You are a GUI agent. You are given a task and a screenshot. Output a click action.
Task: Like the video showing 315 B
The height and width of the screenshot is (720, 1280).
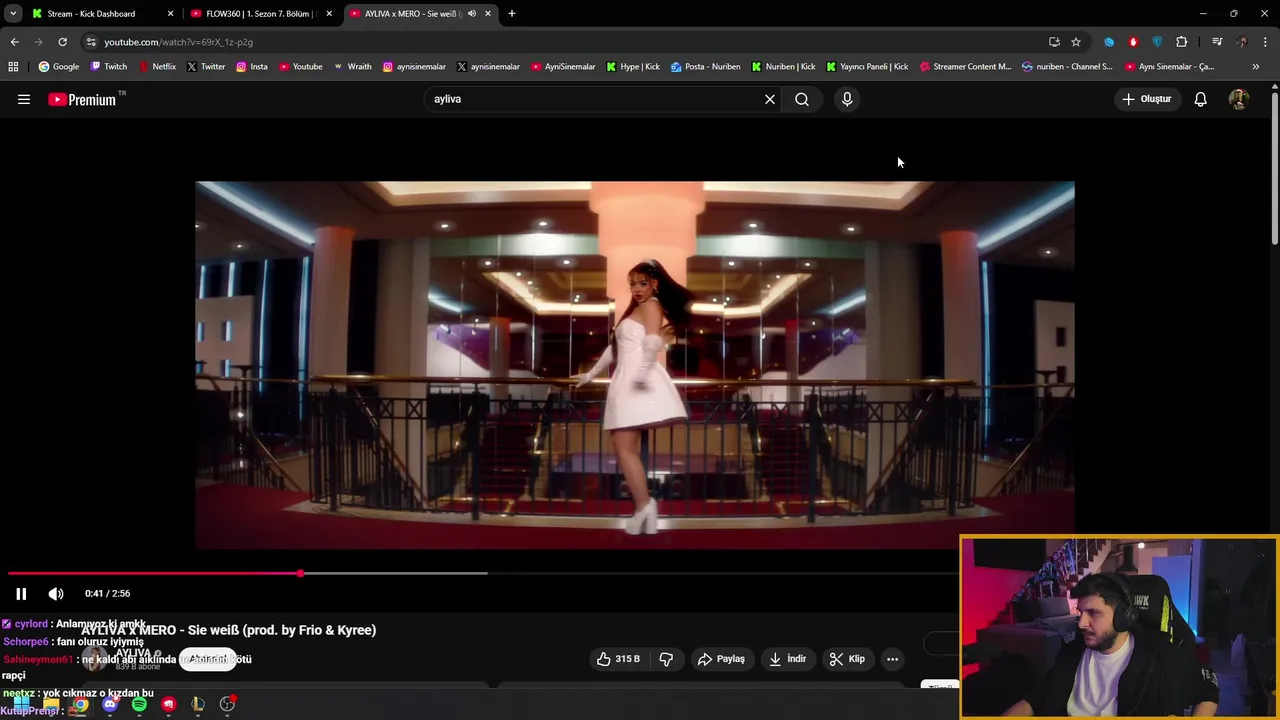pyautogui.click(x=618, y=659)
